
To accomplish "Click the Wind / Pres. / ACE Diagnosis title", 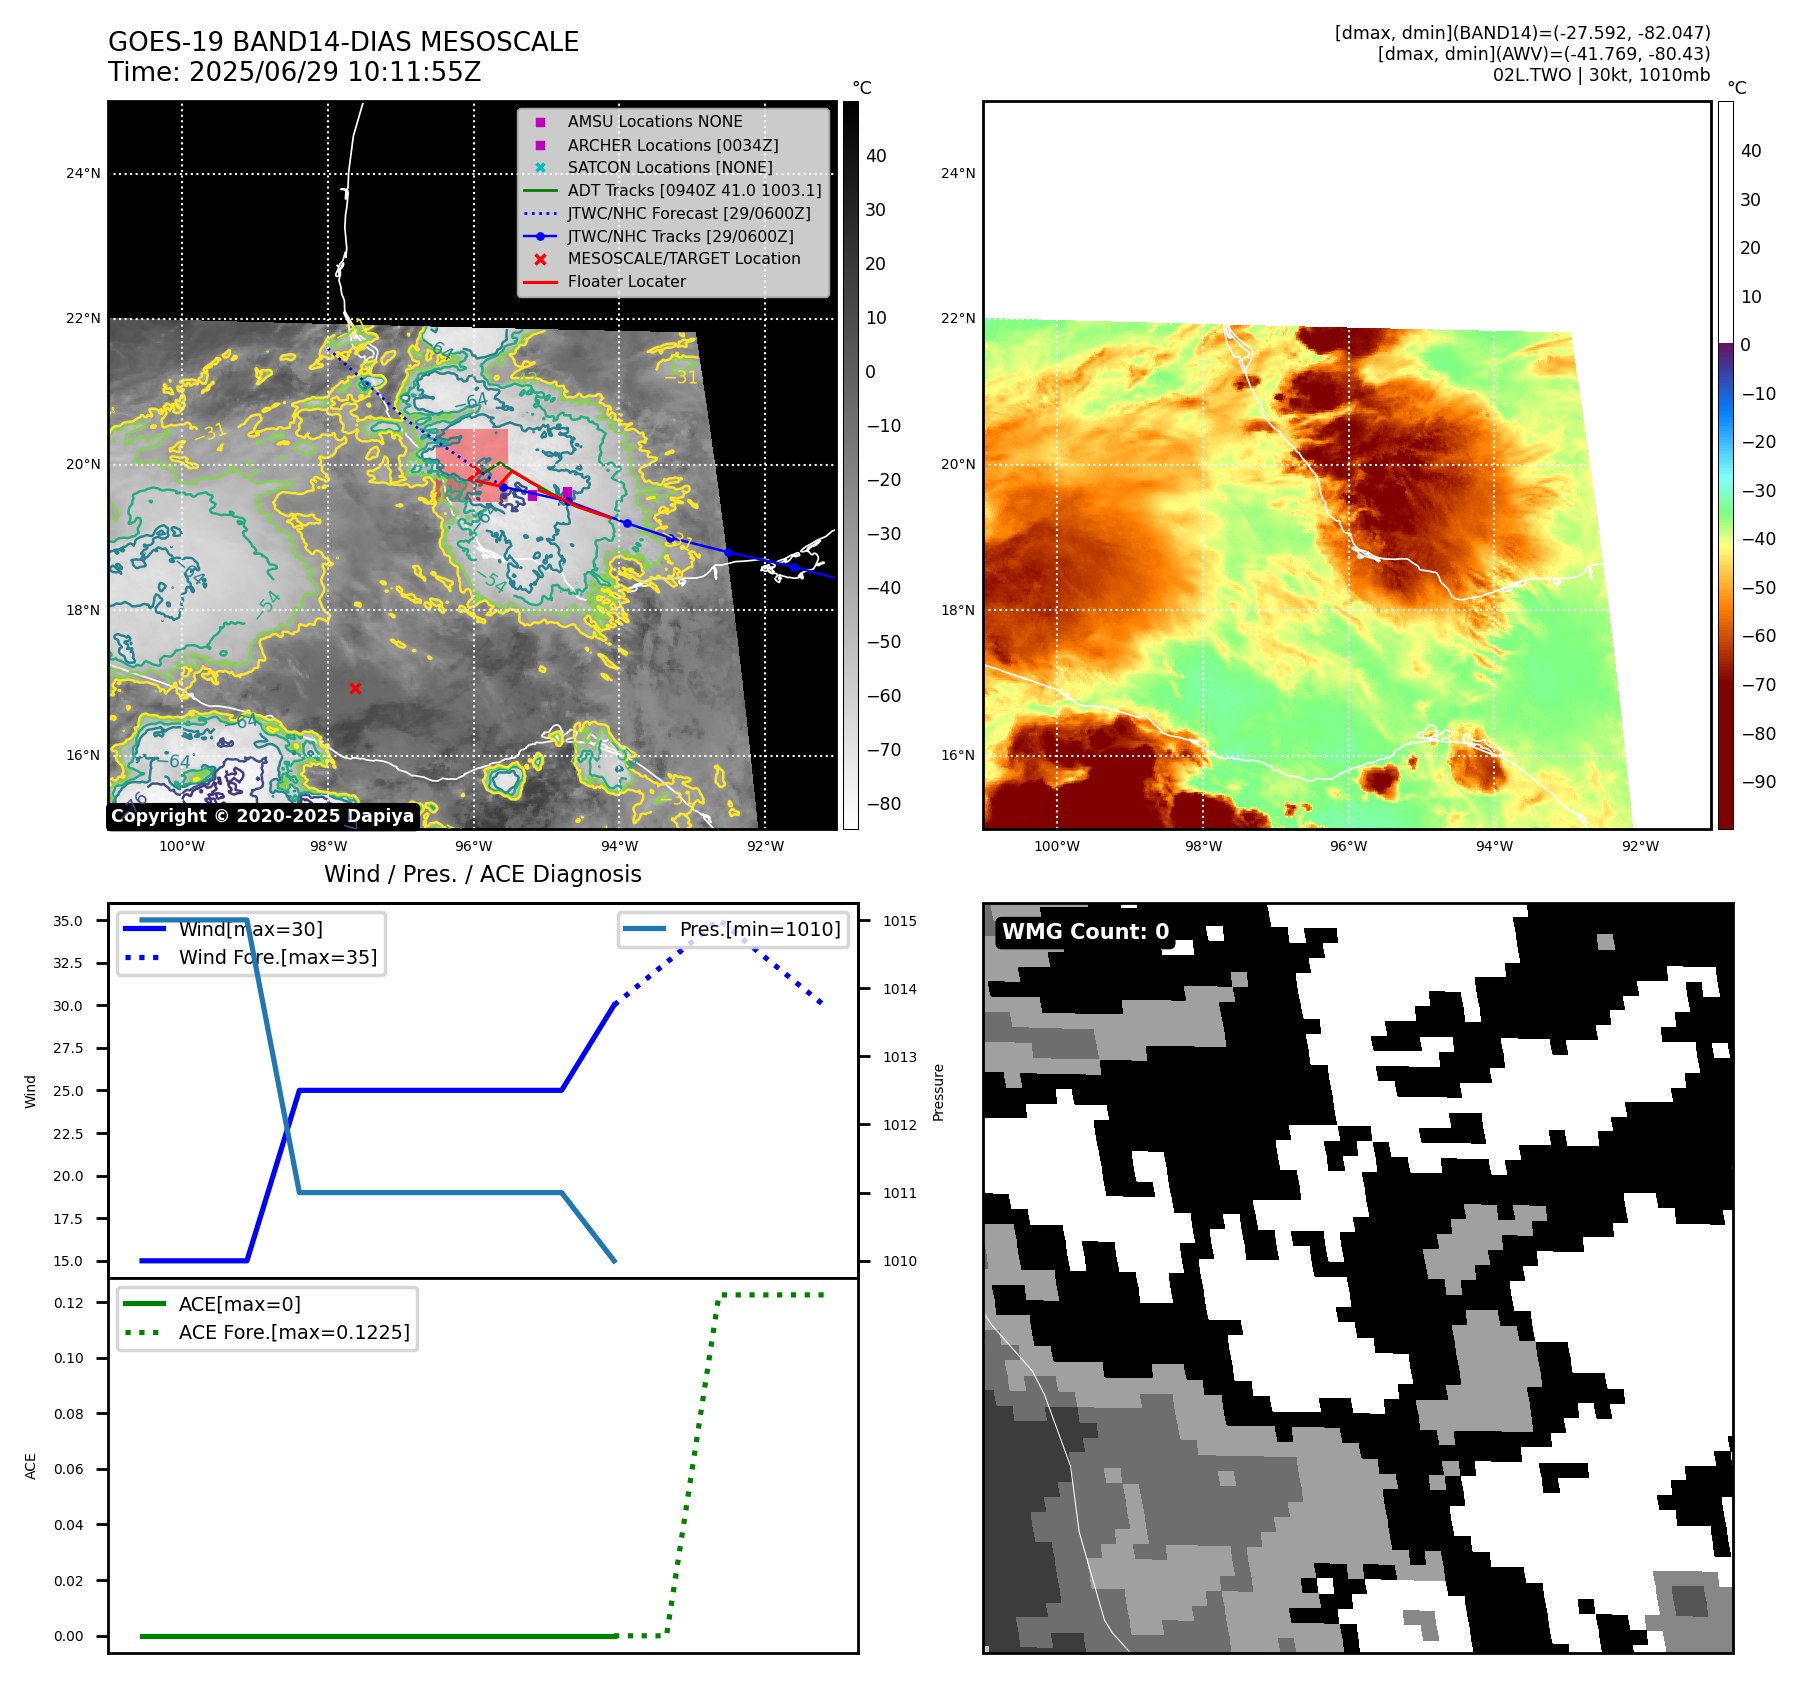I will click(x=483, y=874).
